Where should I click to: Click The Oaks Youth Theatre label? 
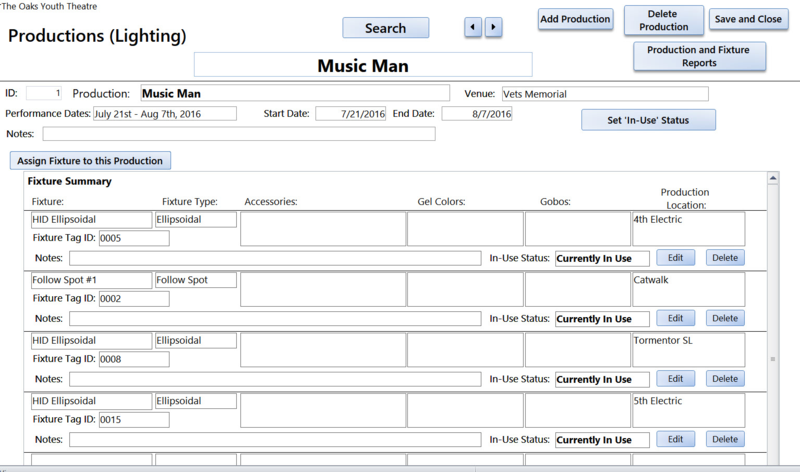click(x=49, y=6)
